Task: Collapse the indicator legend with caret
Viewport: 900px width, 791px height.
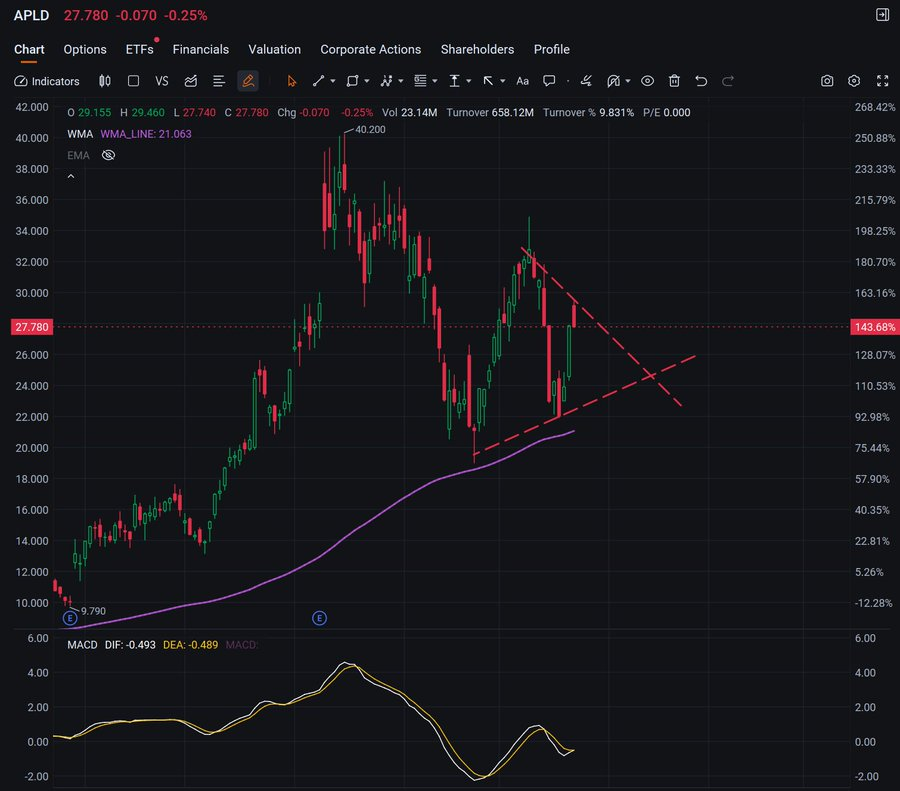Action: coord(71,177)
